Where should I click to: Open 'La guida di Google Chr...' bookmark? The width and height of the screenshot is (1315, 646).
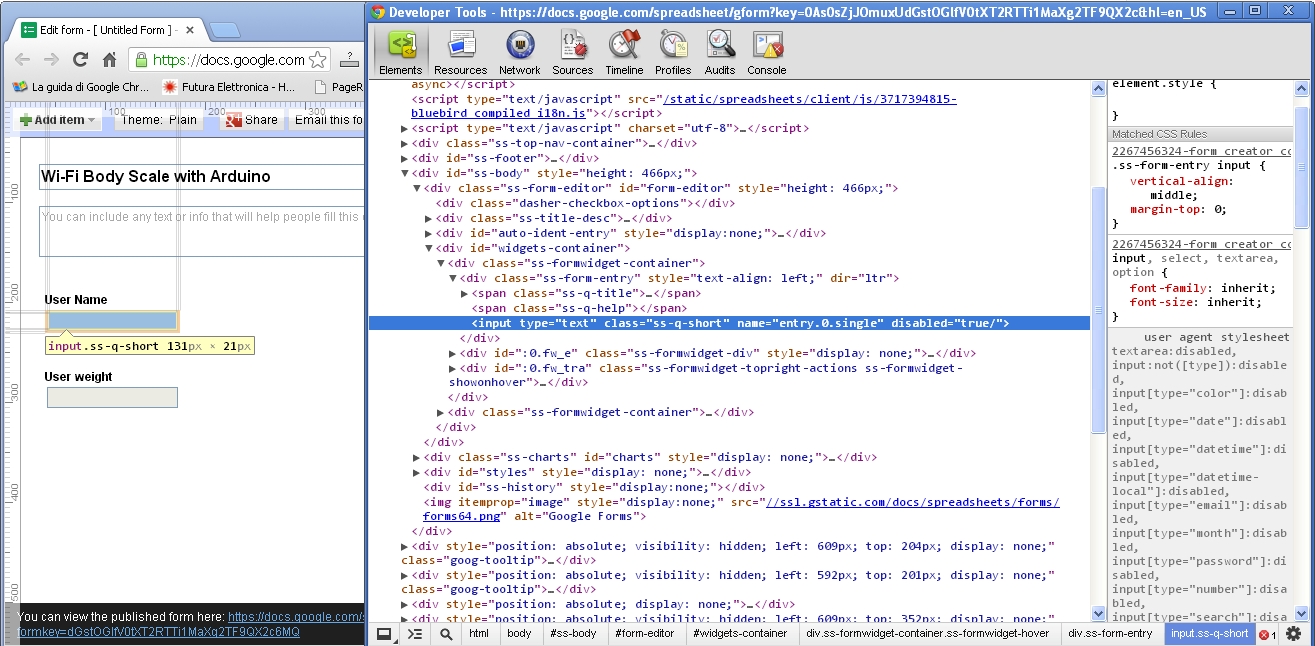coord(80,87)
